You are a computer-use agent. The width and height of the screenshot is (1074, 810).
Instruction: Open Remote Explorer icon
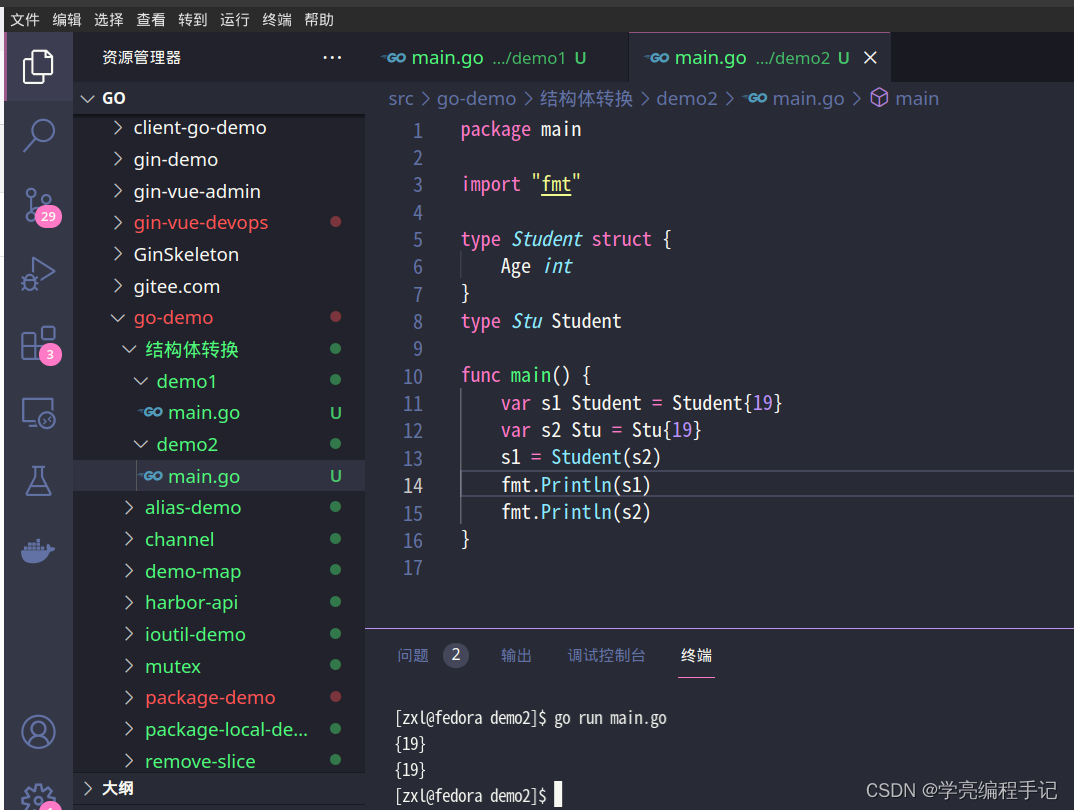(x=38, y=413)
